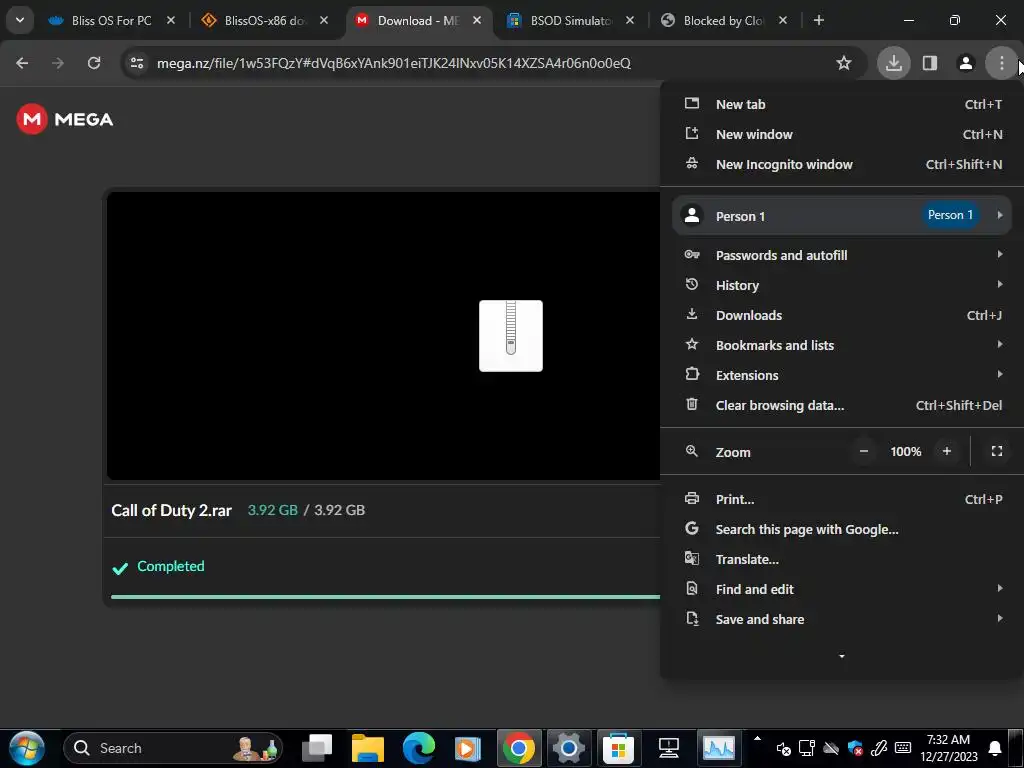Image resolution: width=1024 pixels, height=768 pixels.
Task: Open the Chrome downloads toolbar icon
Action: pyautogui.click(x=893, y=63)
